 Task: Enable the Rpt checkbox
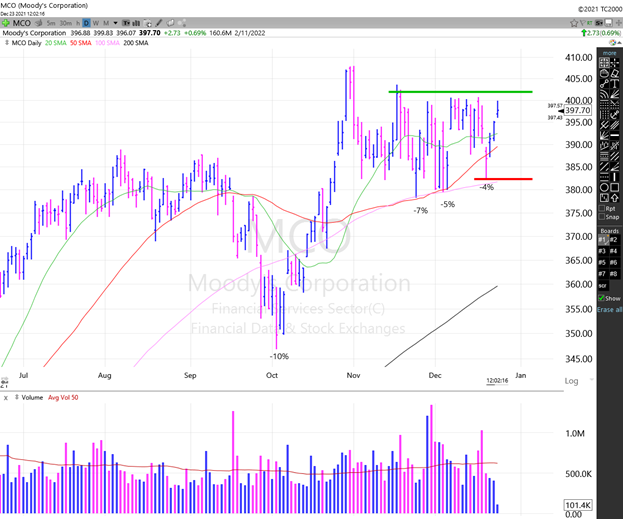coord(602,208)
